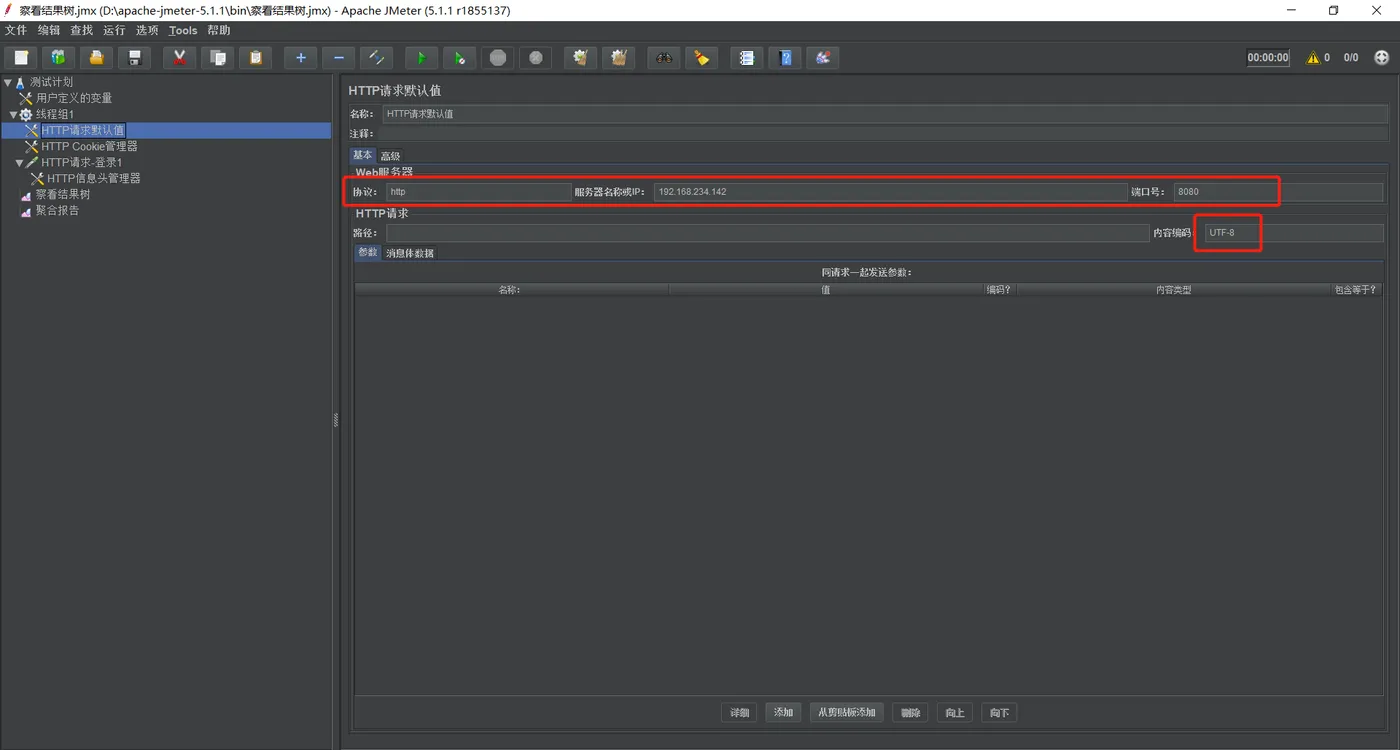The width and height of the screenshot is (1400, 750).
Task: Click the 内容类型 column header
Action: 1173,290
